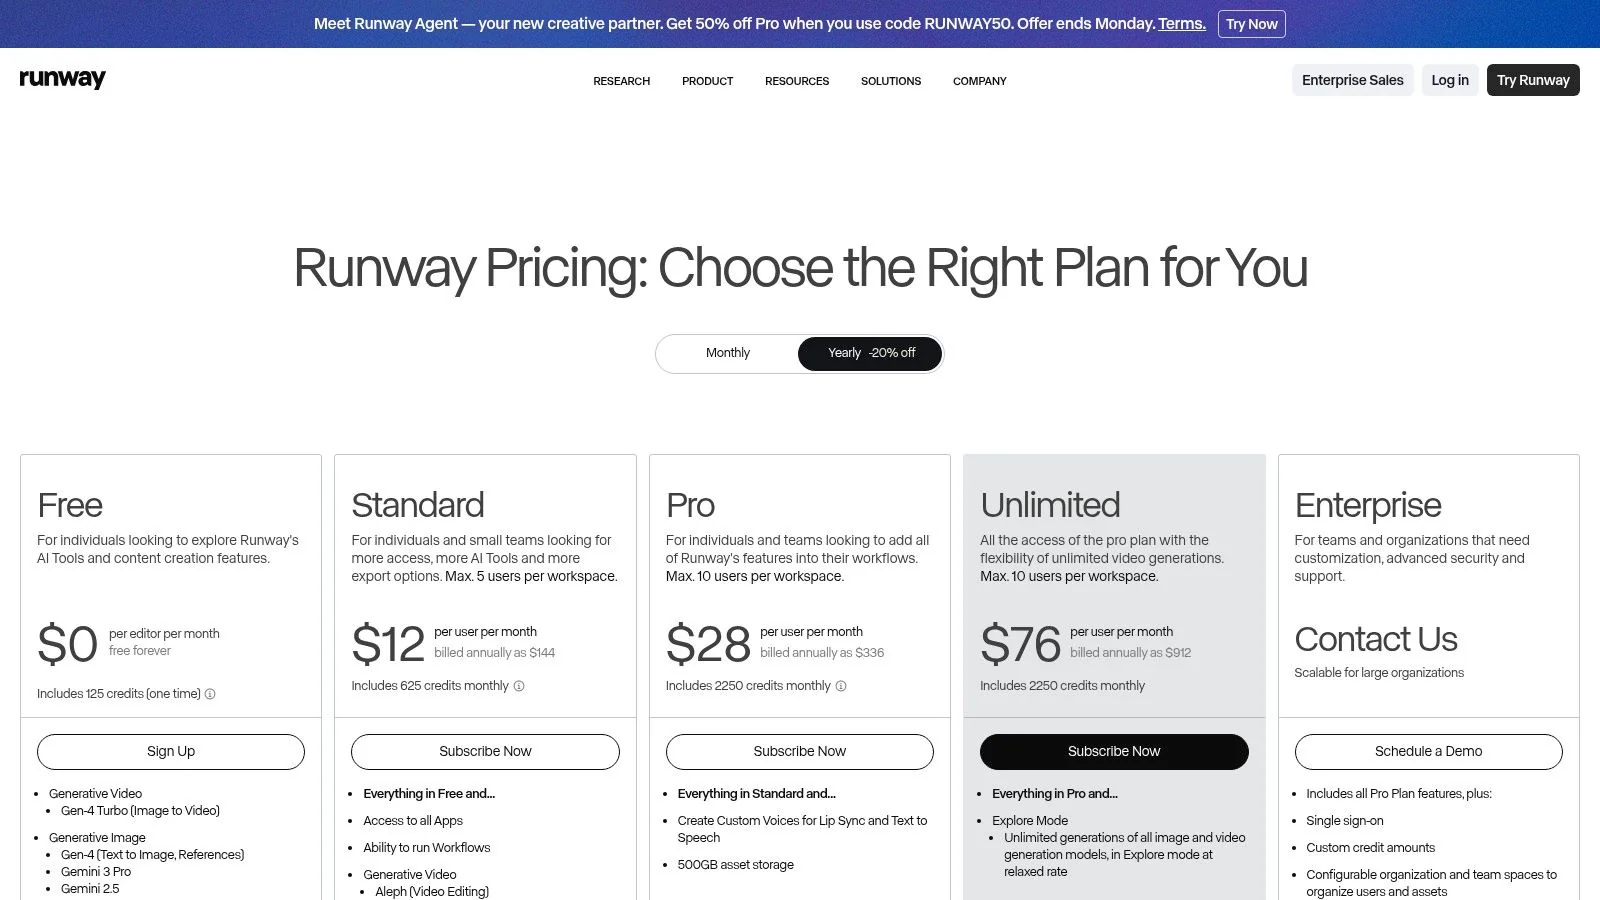Open the Company menu
The width and height of the screenshot is (1600, 900).
pyautogui.click(x=980, y=81)
